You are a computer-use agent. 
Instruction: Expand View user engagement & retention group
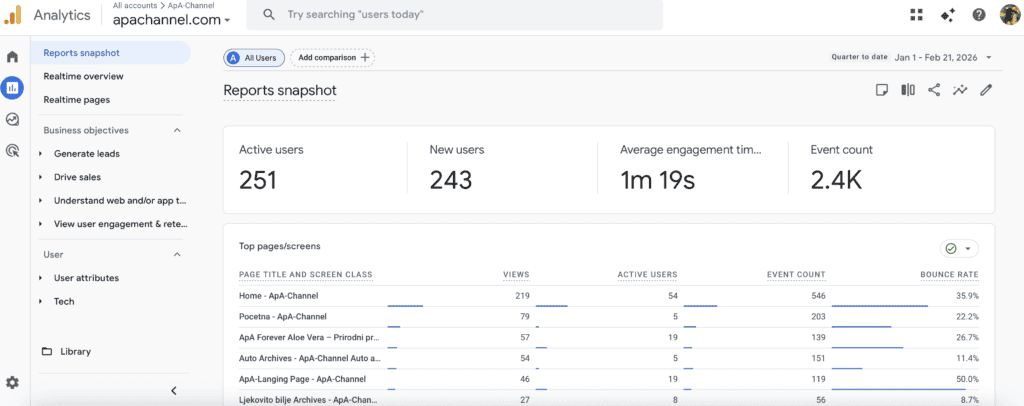pyautogui.click(x=40, y=224)
